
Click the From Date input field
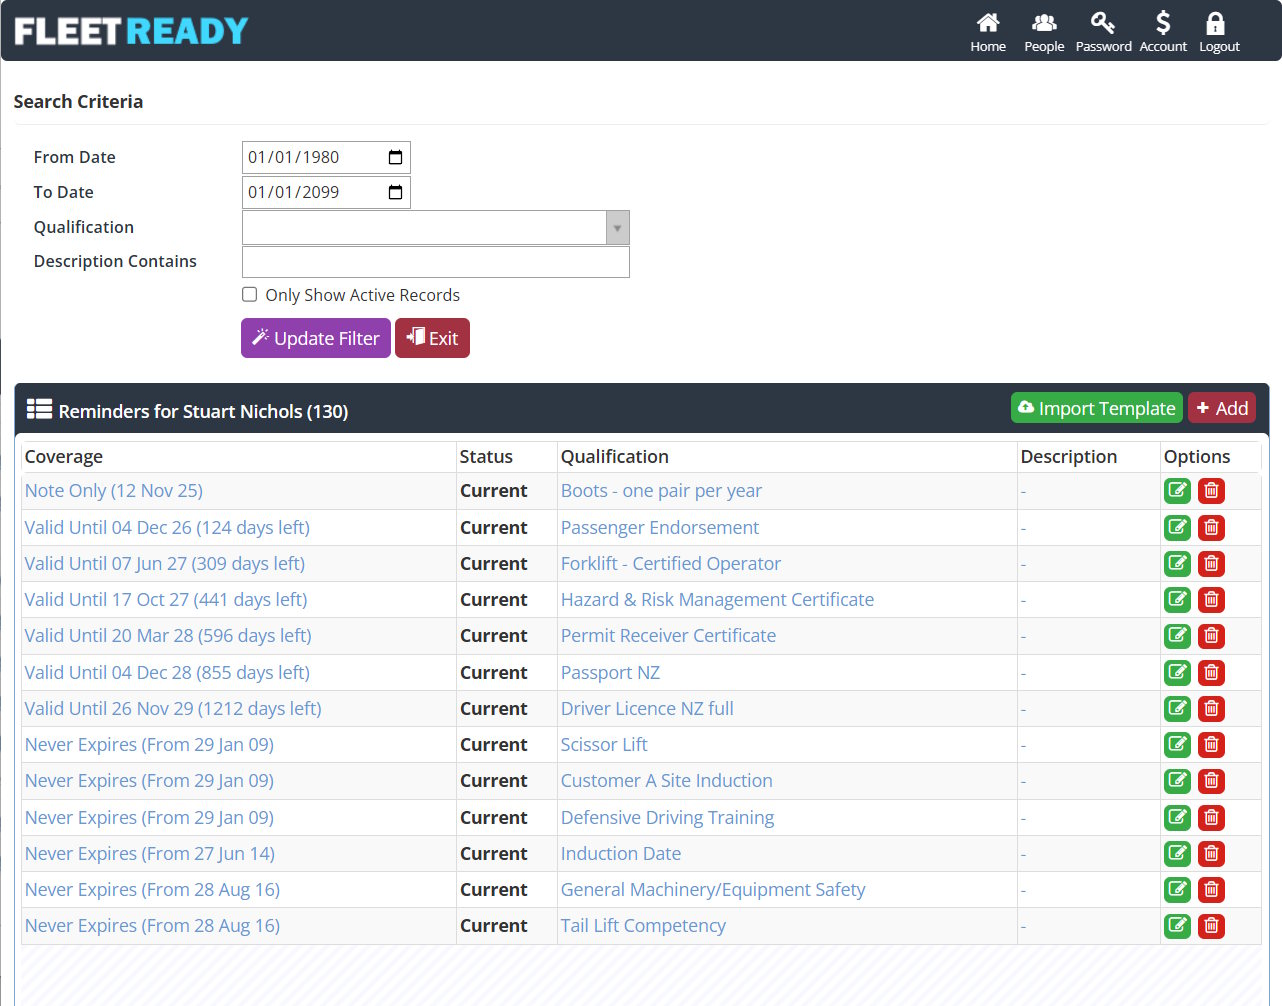(x=326, y=157)
